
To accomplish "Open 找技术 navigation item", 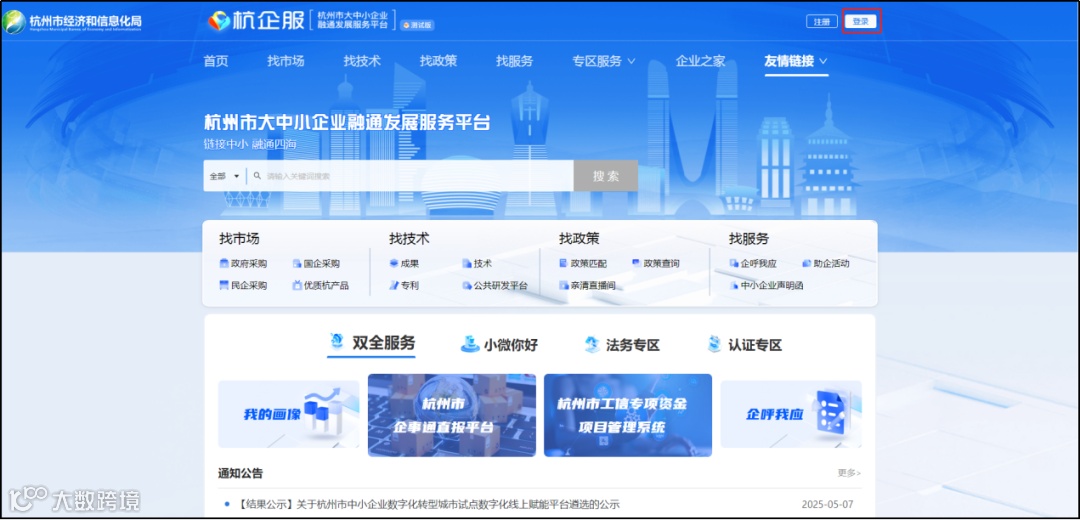I will click(x=362, y=61).
